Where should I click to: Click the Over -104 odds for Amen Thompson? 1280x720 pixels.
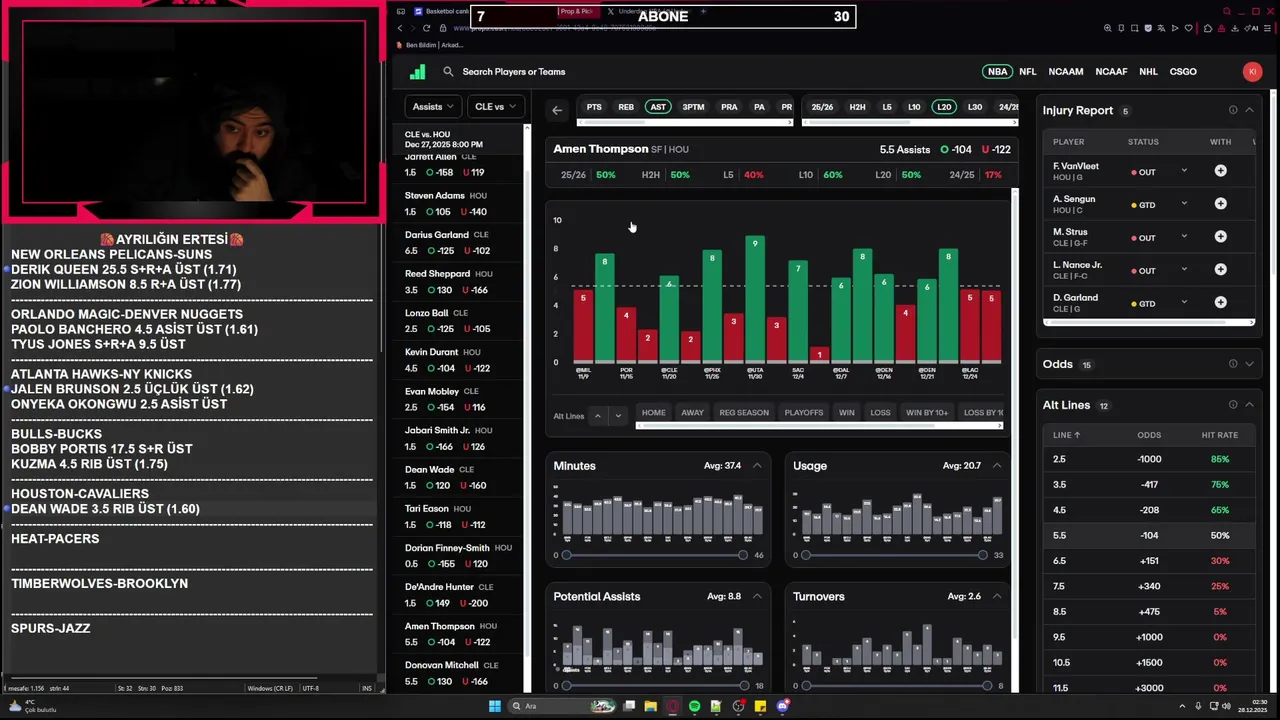[956, 150]
